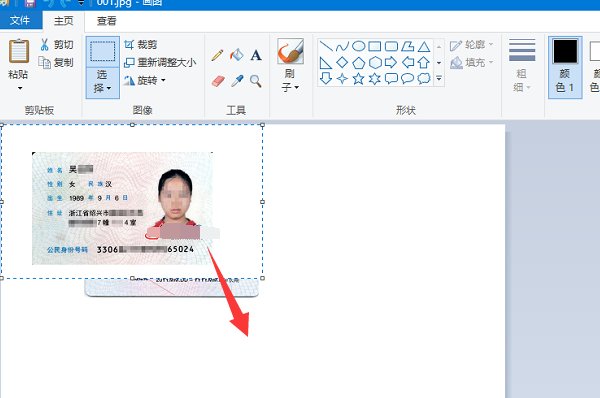Click the rectangular selection tool icon
Image resolution: width=600 pixels, height=398 pixels.
103,52
